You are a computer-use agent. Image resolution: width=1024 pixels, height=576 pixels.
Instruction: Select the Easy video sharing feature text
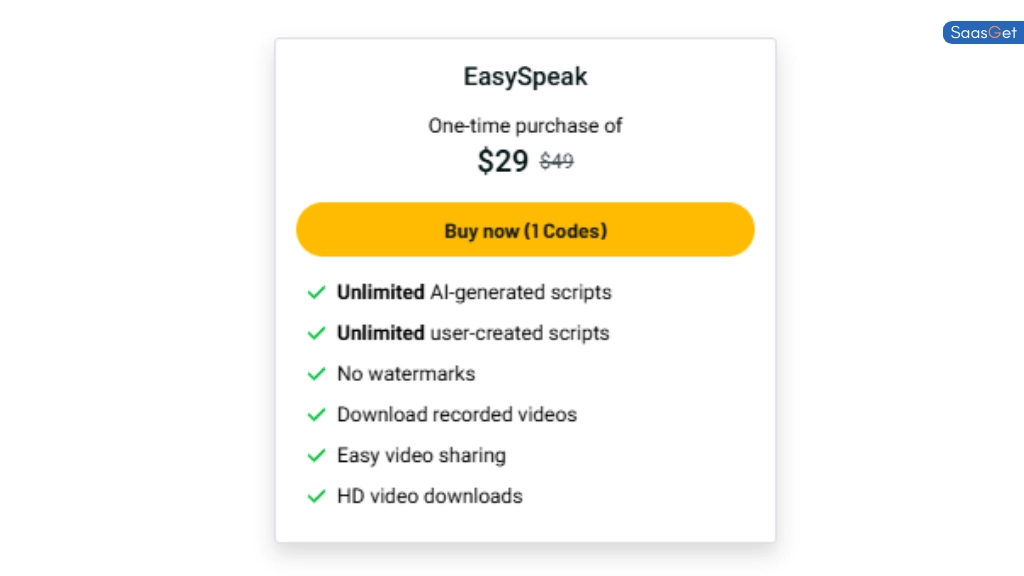421,455
